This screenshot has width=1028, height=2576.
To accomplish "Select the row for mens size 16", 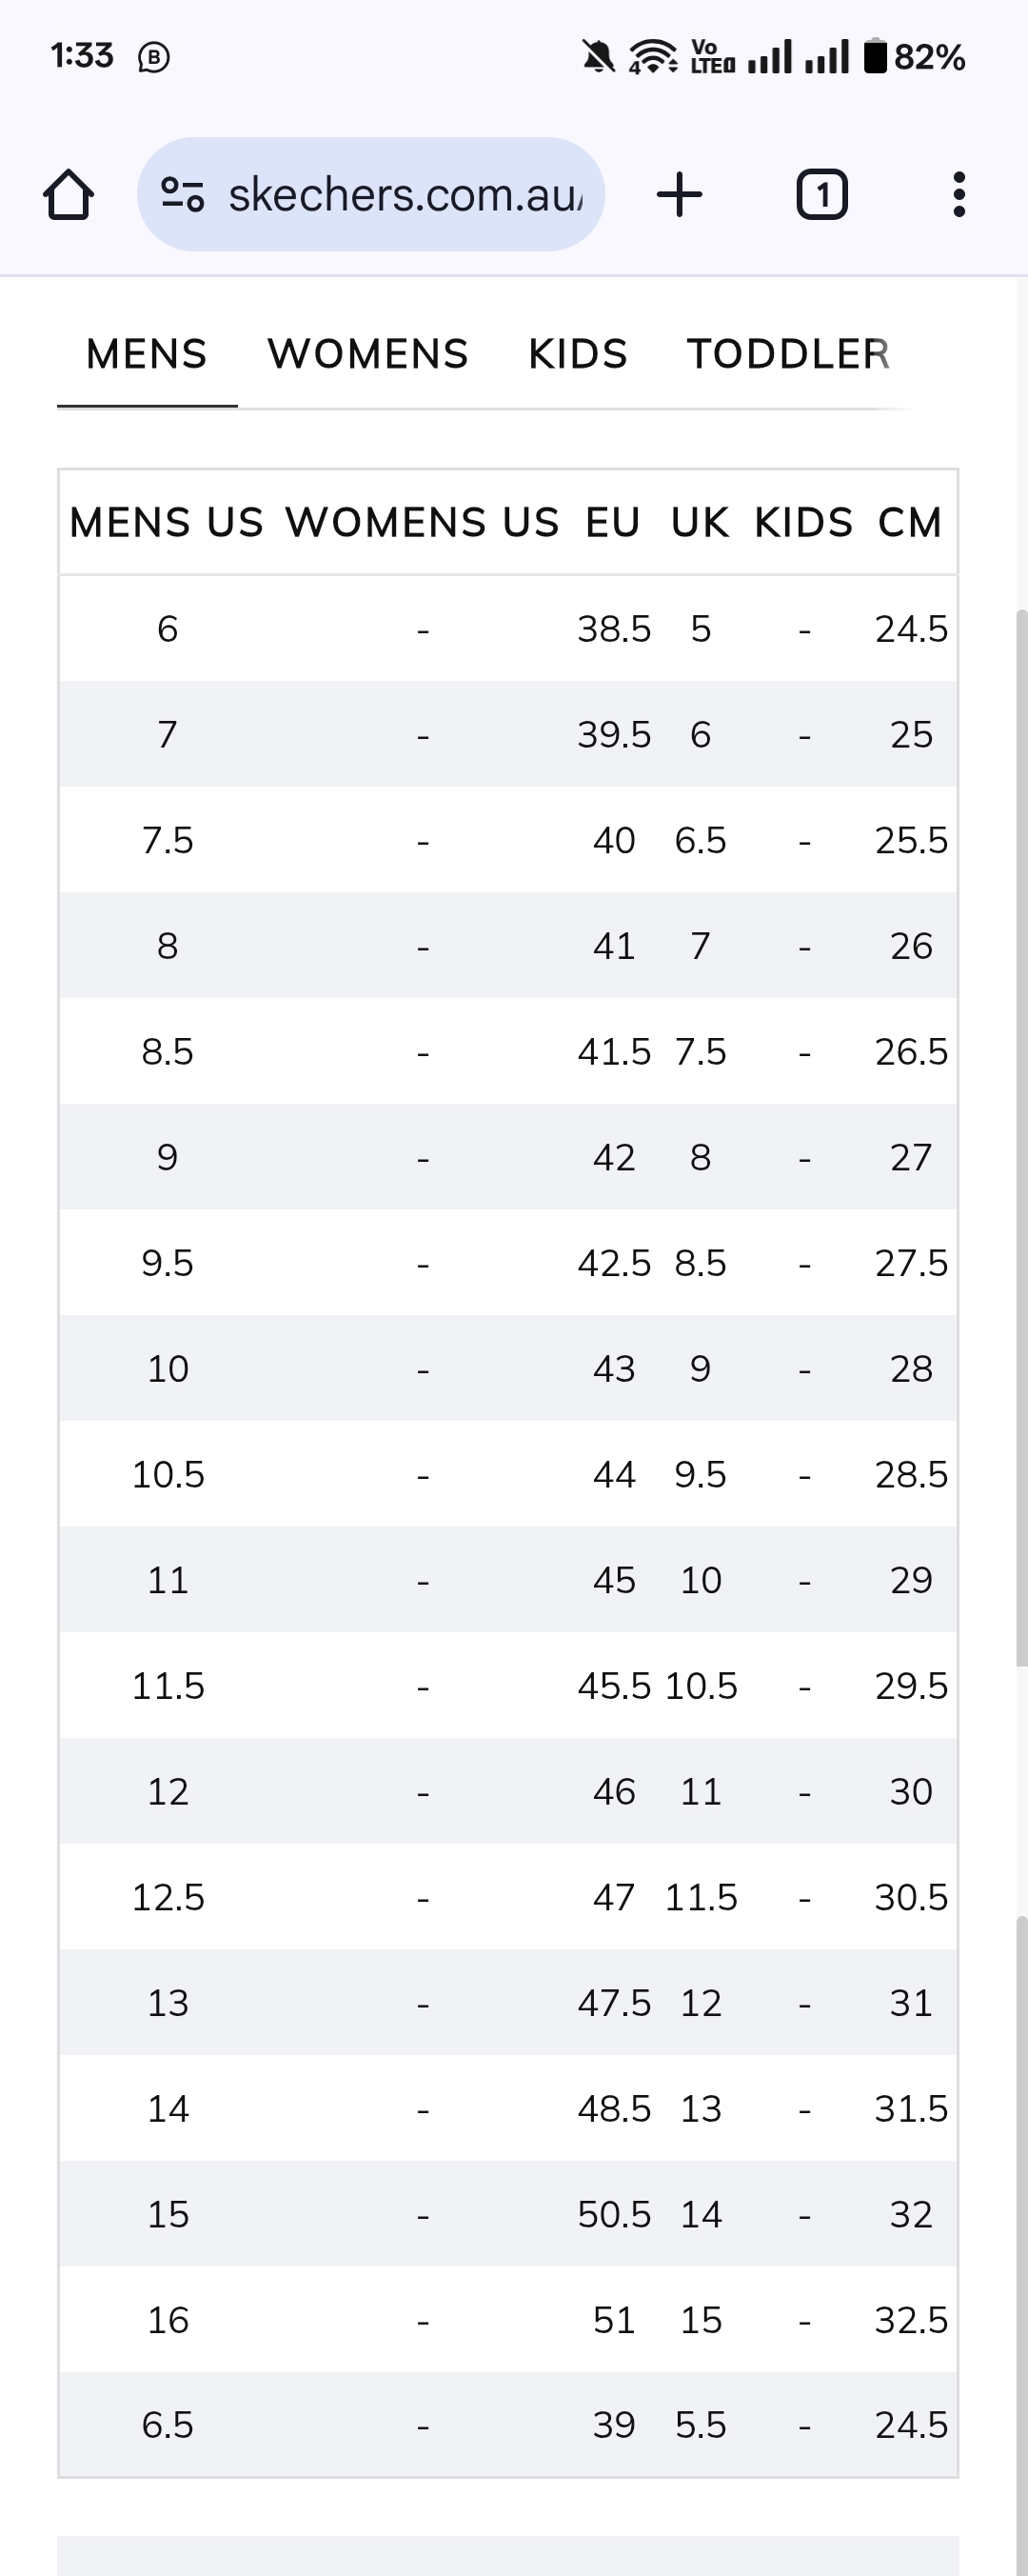I will coord(508,2319).
